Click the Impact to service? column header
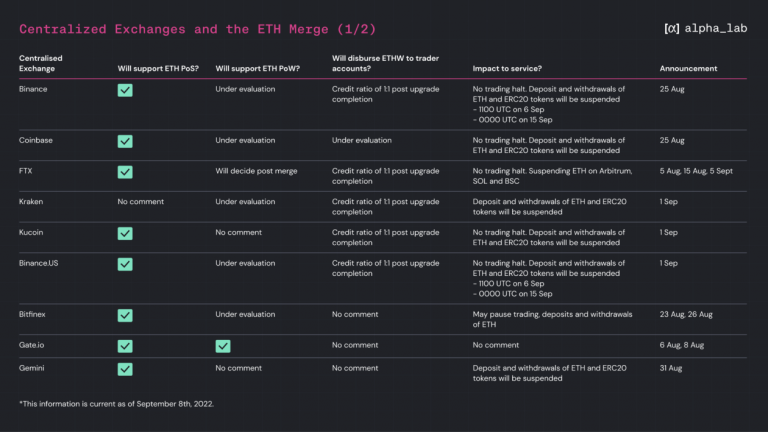Viewport: 768px width, 432px height. [507, 69]
